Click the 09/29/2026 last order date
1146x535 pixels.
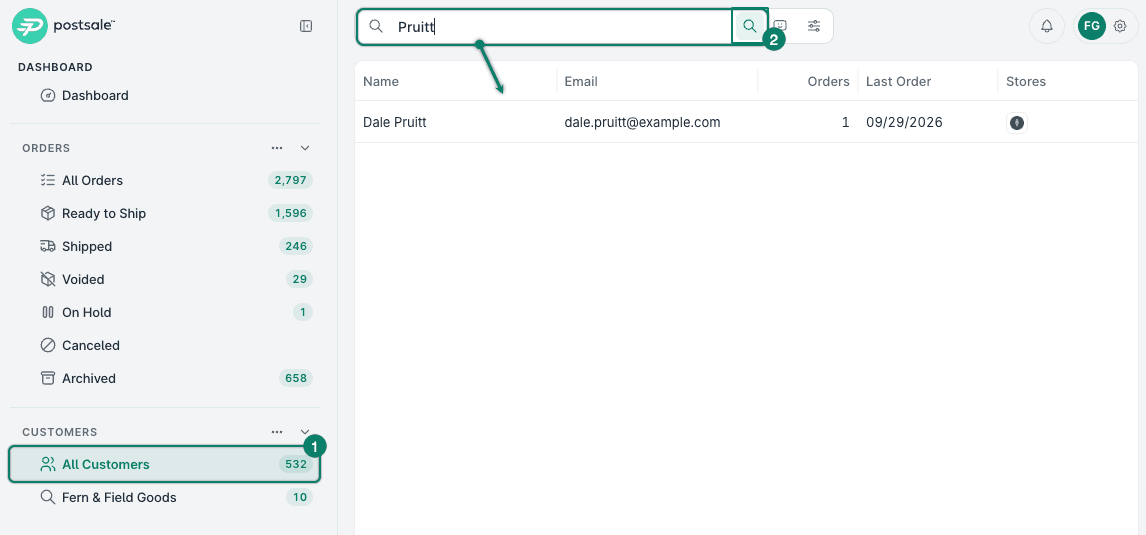(x=904, y=123)
